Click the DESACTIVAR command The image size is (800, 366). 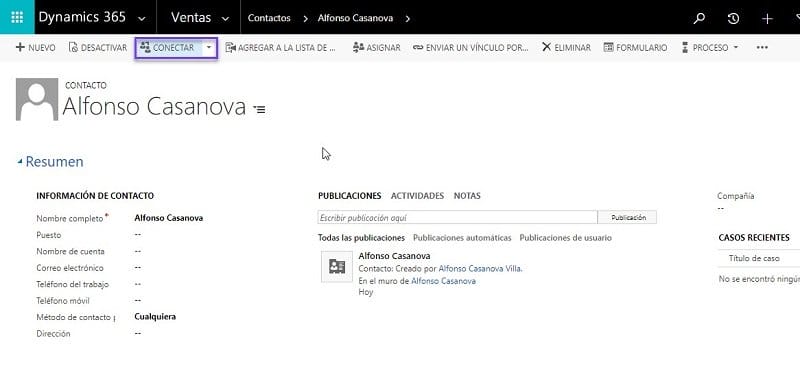click(97, 47)
